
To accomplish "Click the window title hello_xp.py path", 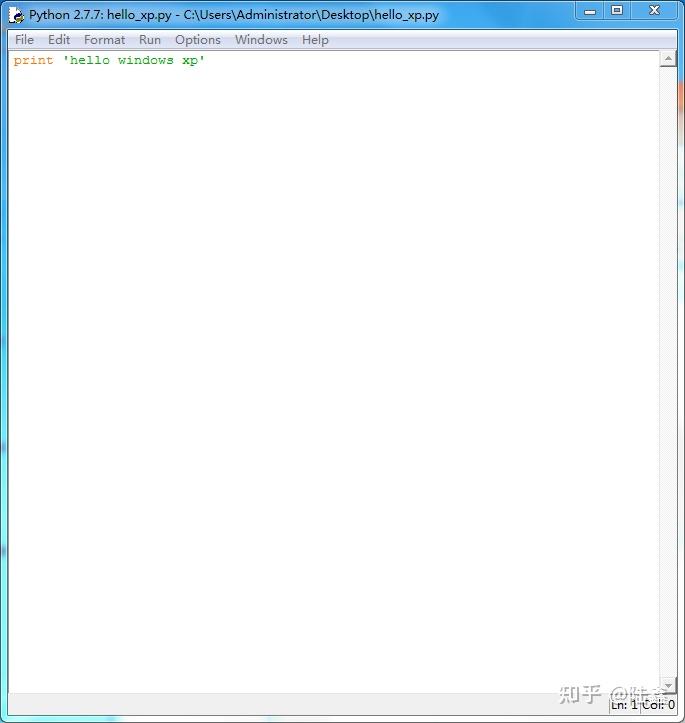I will (x=311, y=15).
